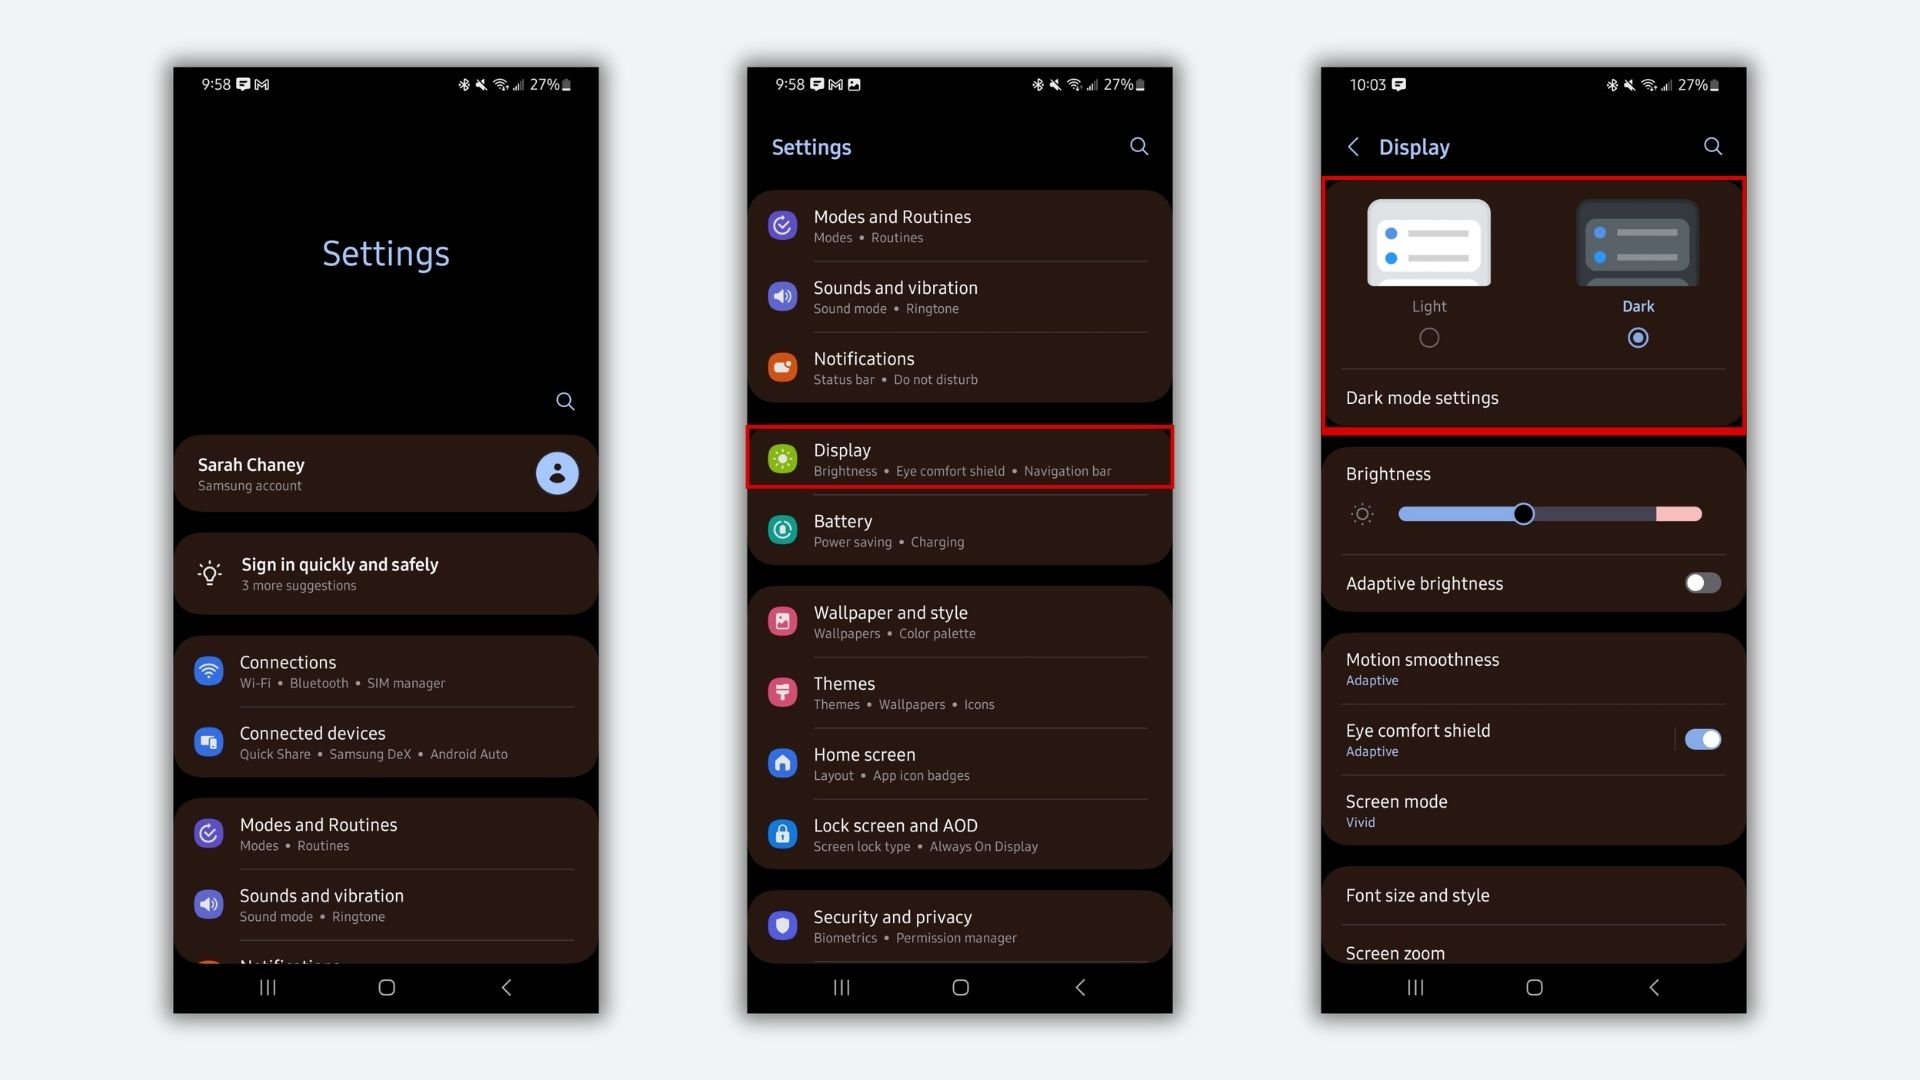Tap the Security and privacy icon
Viewport: 1920px width, 1080px height.
click(782, 923)
